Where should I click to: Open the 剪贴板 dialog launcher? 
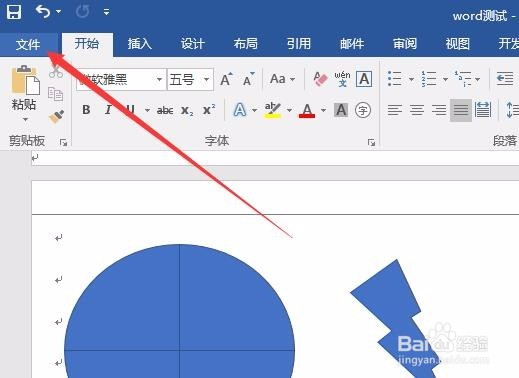pyautogui.click(x=63, y=143)
